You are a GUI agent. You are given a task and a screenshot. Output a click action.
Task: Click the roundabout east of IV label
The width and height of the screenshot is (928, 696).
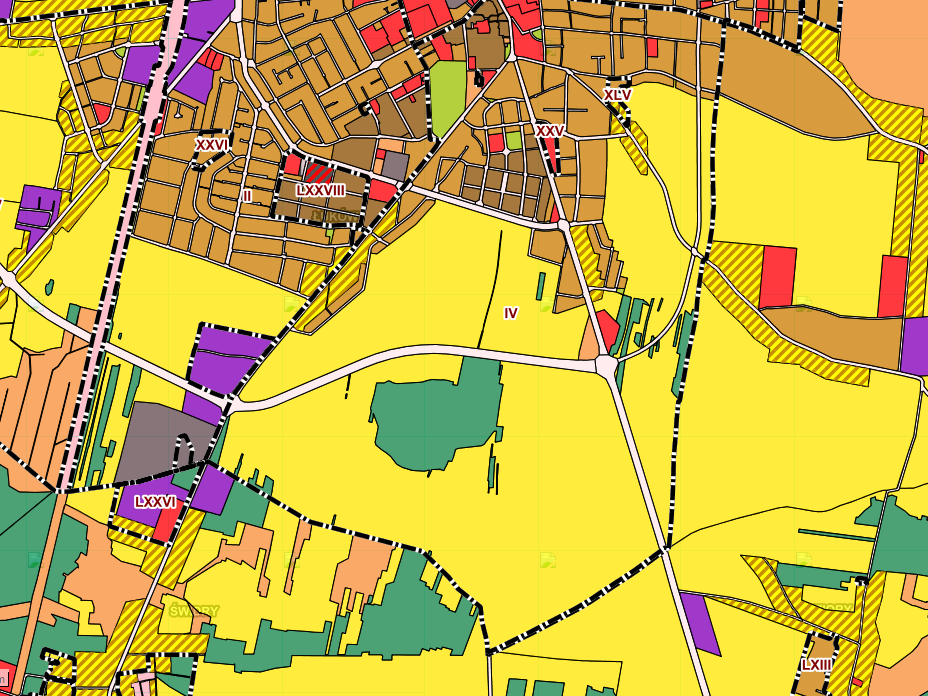tap(607, 366)
